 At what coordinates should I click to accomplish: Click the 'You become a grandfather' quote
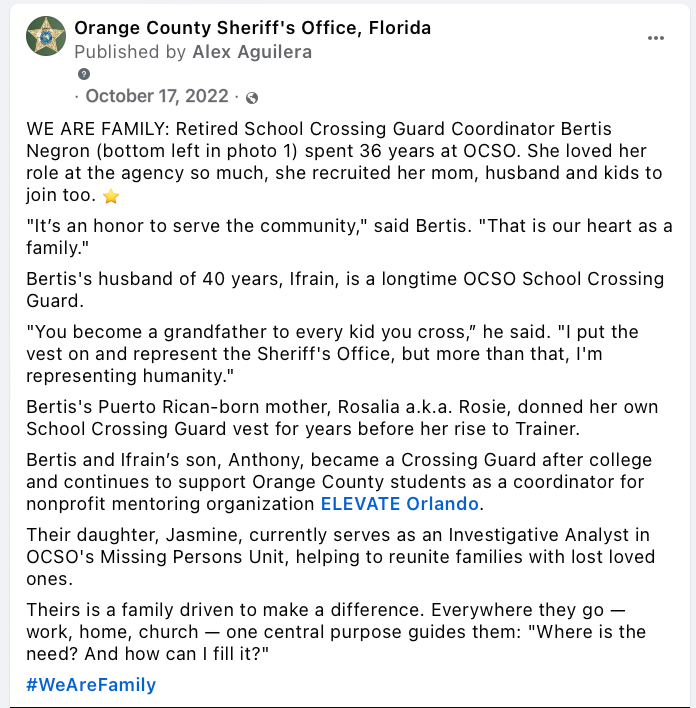tap(332, 352)
